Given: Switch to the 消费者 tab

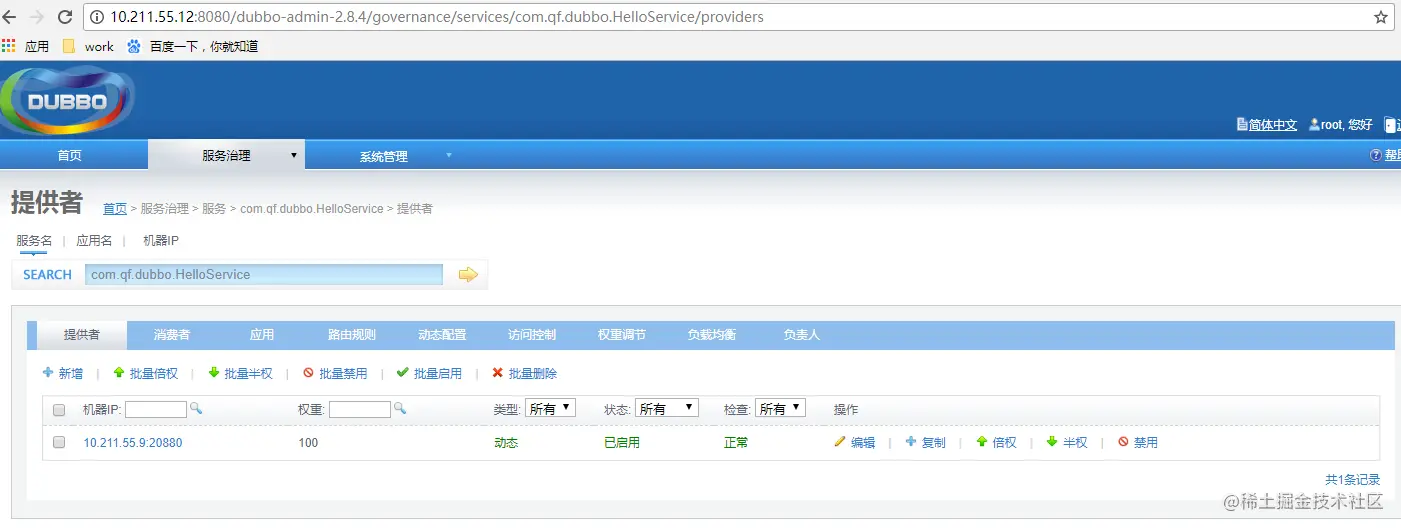Looking at the screenshot, I should click(x=172, y=335).
